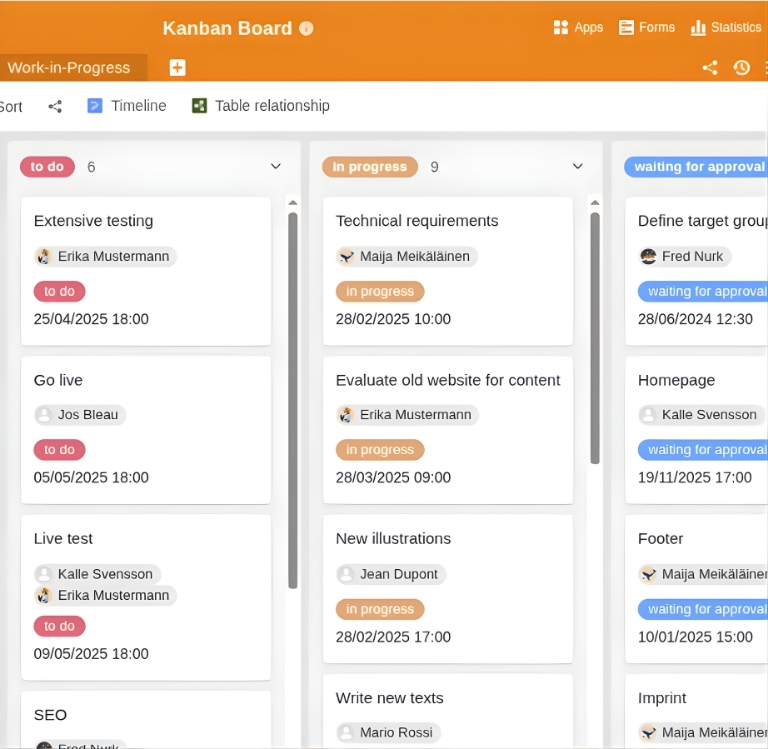Open the Go live card
Screen dimensions: 768x749
[x=146, y=430]
